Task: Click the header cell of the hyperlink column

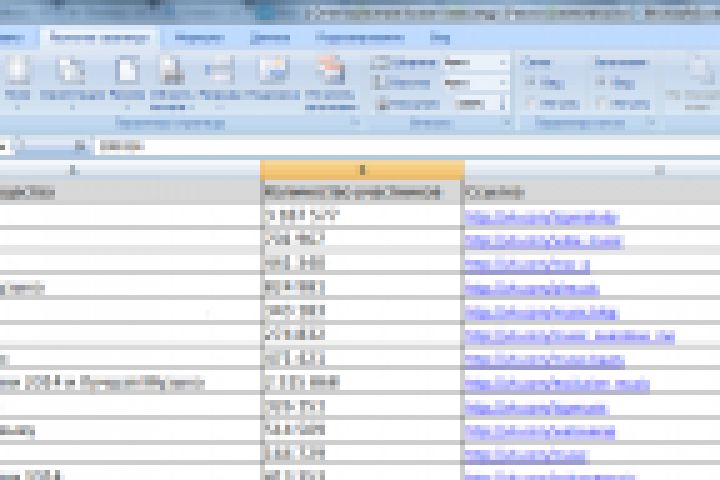Action: point(592,193)
